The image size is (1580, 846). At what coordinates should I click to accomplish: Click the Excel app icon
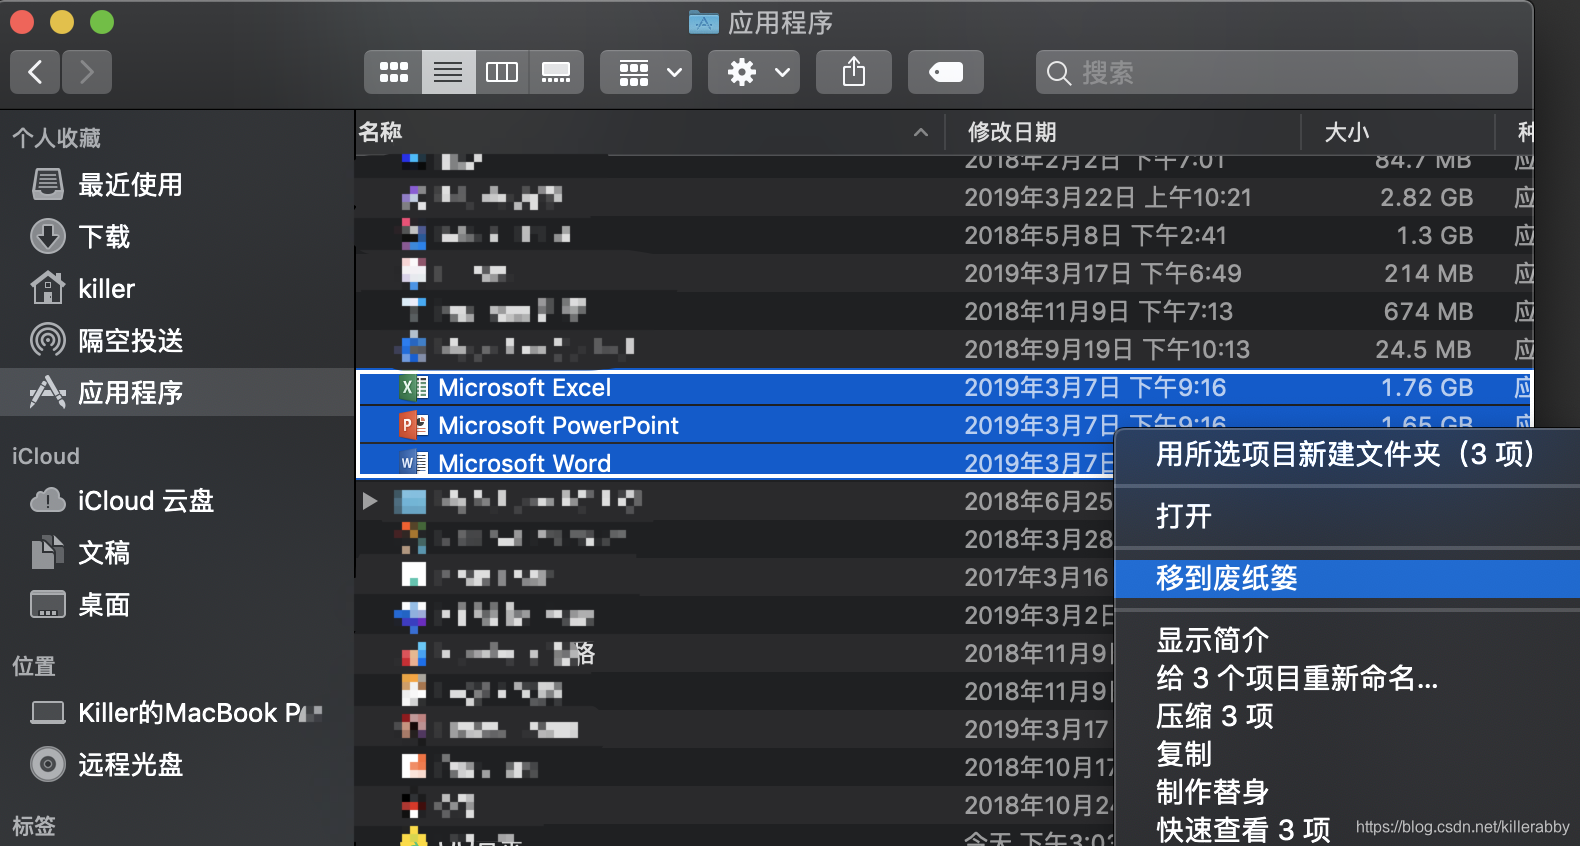pos(414,388)
